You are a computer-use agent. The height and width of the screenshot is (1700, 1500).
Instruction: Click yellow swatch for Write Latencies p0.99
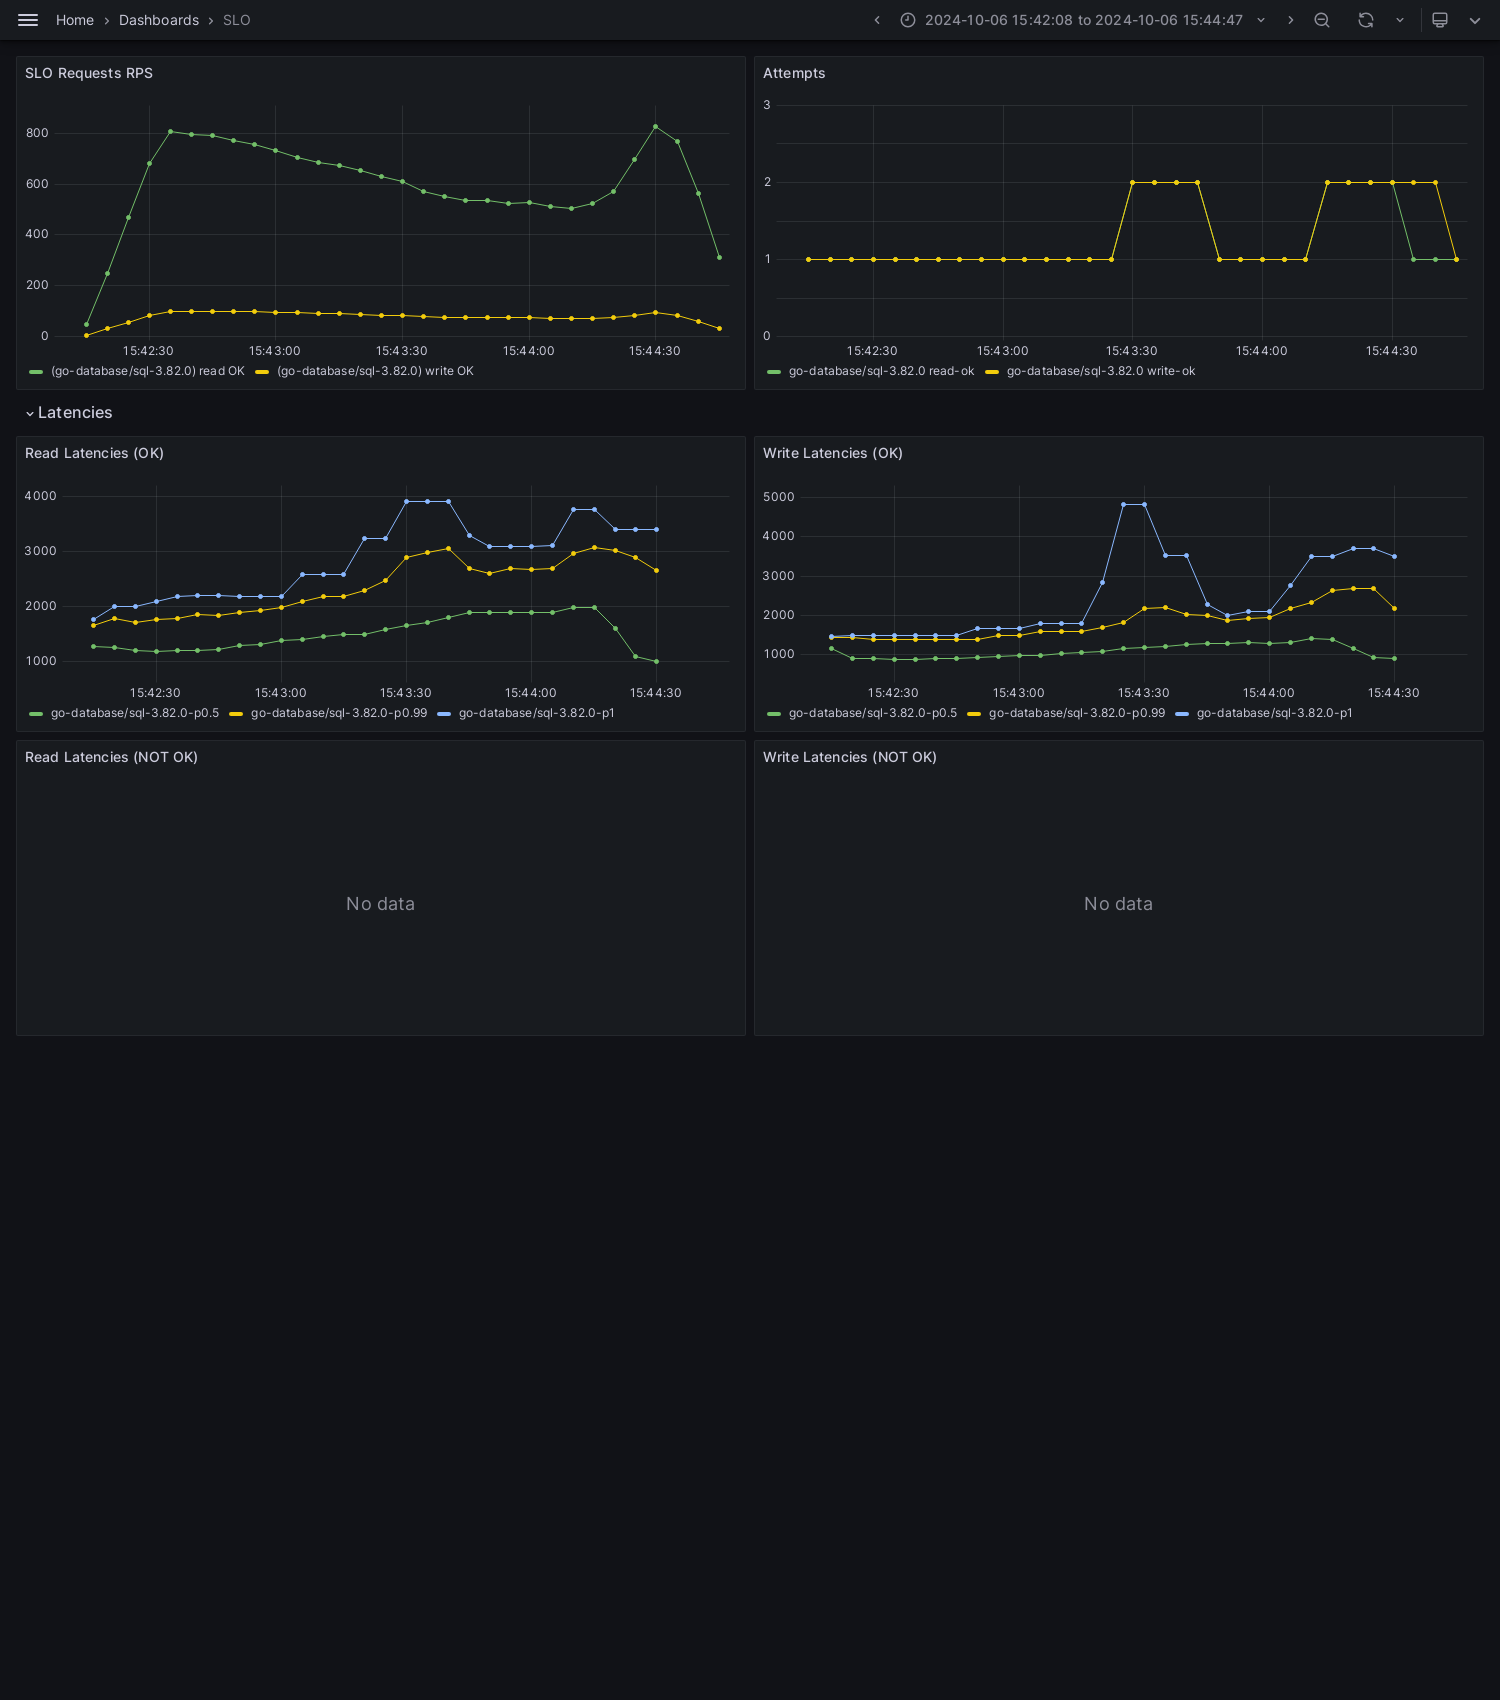[974, 714]
